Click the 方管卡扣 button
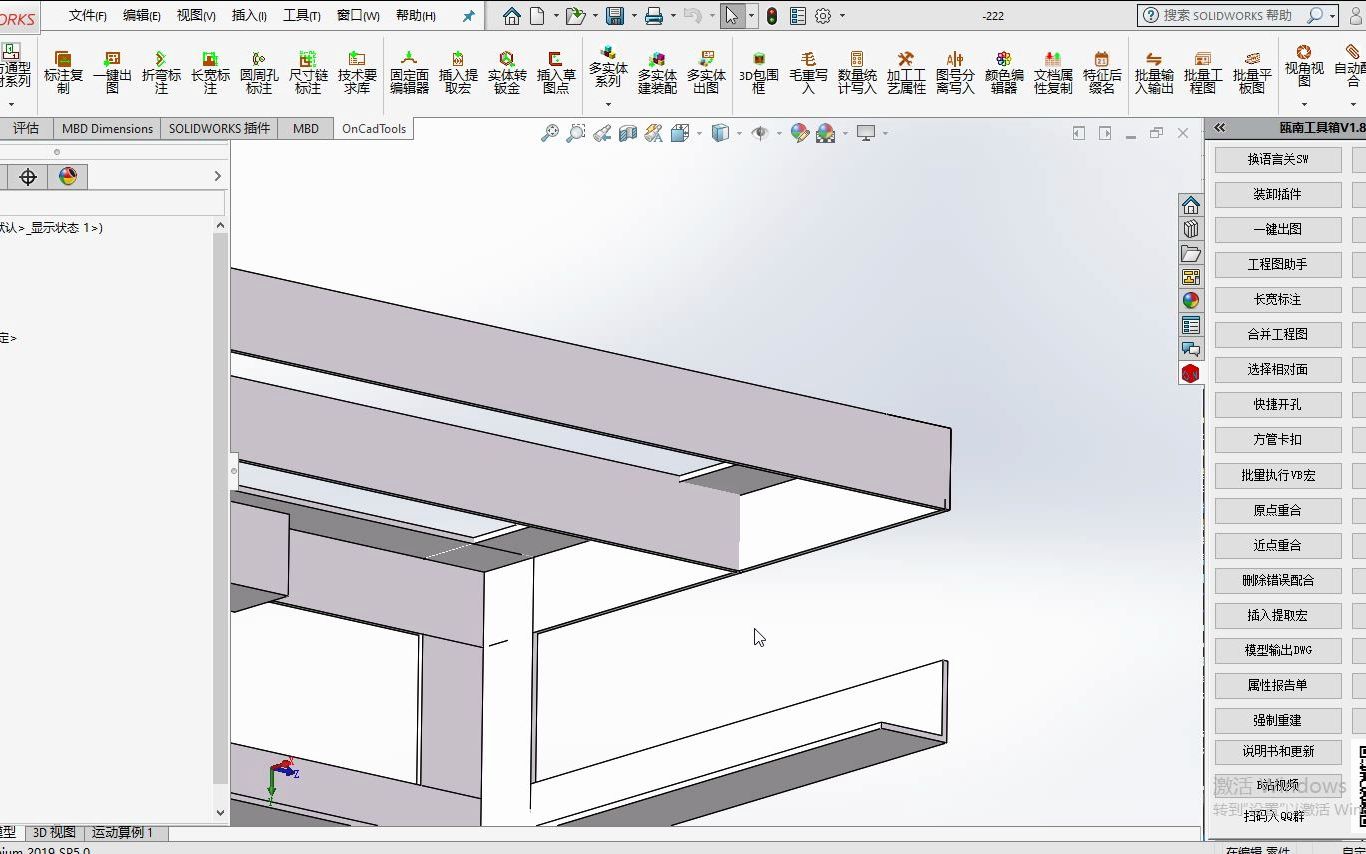 point(1278,439)
